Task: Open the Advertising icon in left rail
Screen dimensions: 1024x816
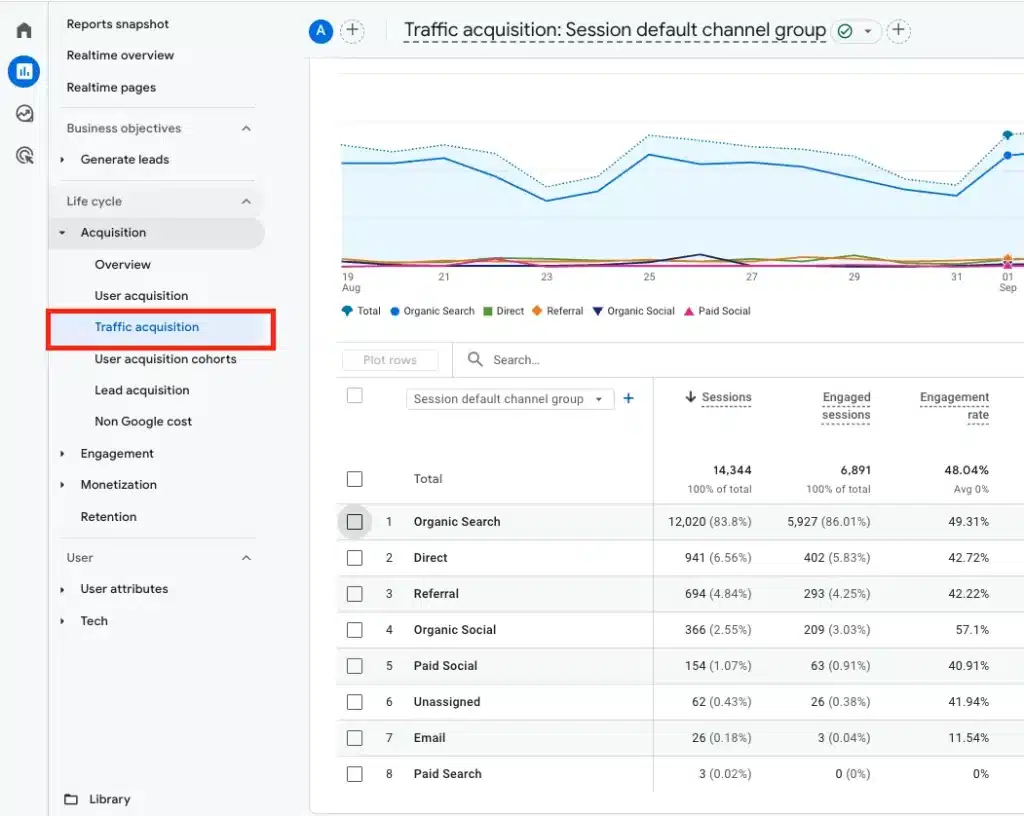Action: (x=24, y=155)
